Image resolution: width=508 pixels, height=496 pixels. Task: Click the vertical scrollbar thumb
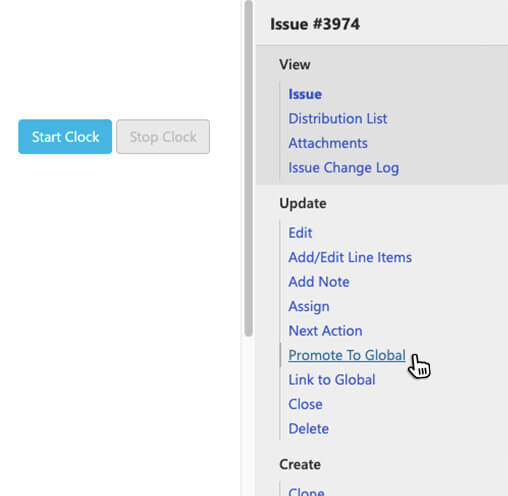[248, 168]
